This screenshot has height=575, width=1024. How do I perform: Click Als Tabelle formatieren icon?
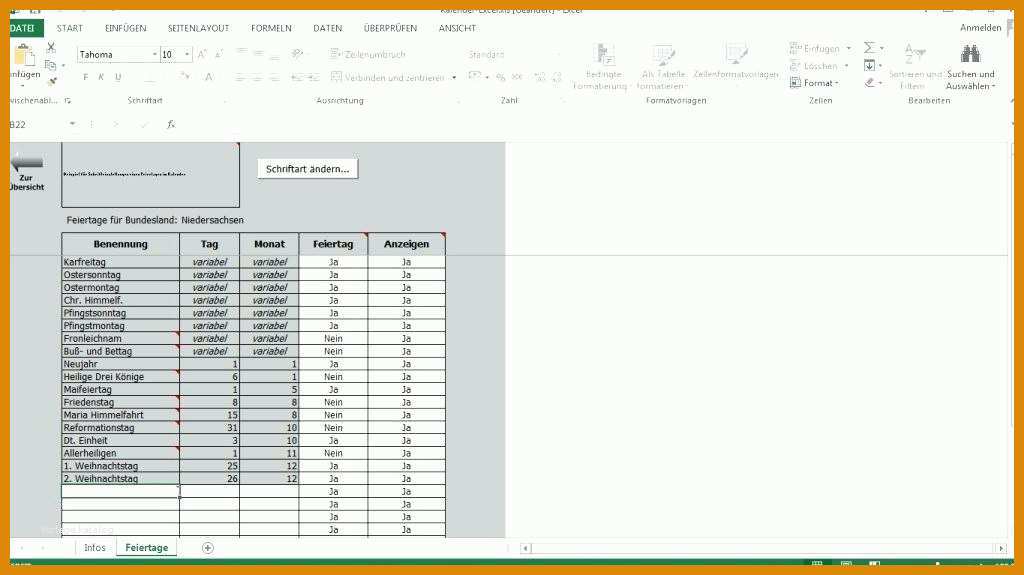pyautogui.click(x=663, y=55)
